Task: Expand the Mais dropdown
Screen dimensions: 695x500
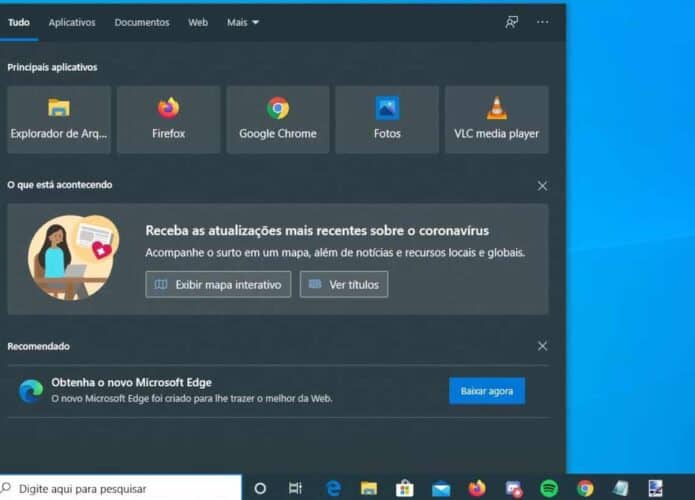Action: (x=242, y=22)
